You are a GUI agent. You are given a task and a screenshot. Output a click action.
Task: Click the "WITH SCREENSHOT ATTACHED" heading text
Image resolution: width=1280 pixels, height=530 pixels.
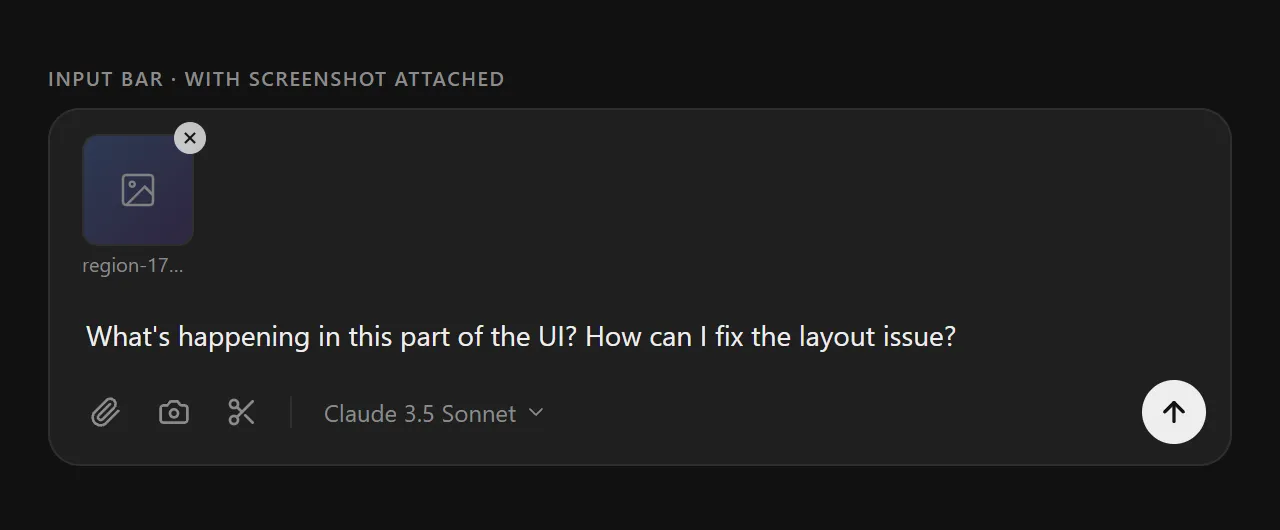click(344, 79)
